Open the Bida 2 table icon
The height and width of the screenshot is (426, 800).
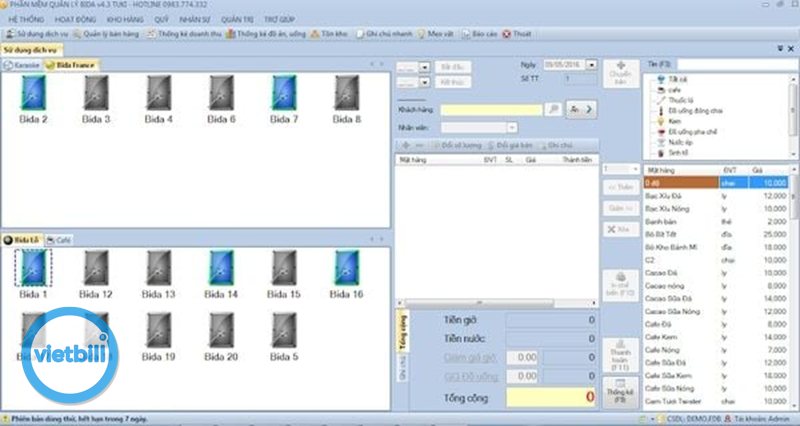click(33, 95)
